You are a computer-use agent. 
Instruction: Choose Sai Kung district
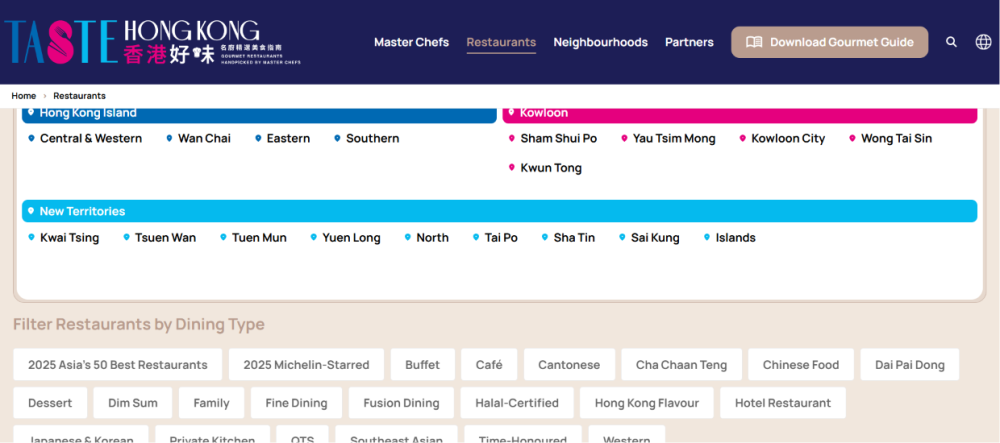click(x=649, y=238)
